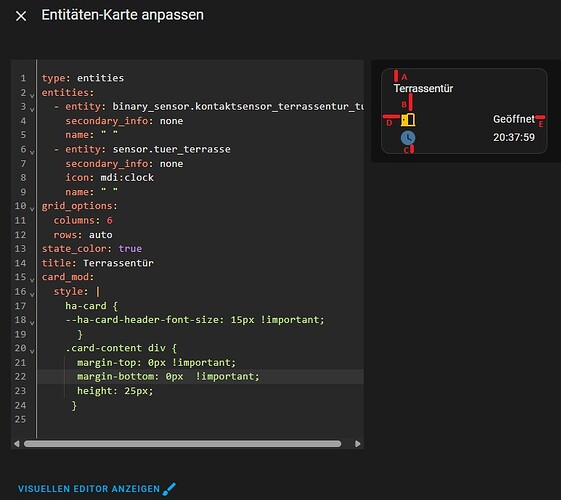Fold the card_mod block on line 15
Image resolution: width=561 pixels, height=500 pixels.
pos(32,280)
